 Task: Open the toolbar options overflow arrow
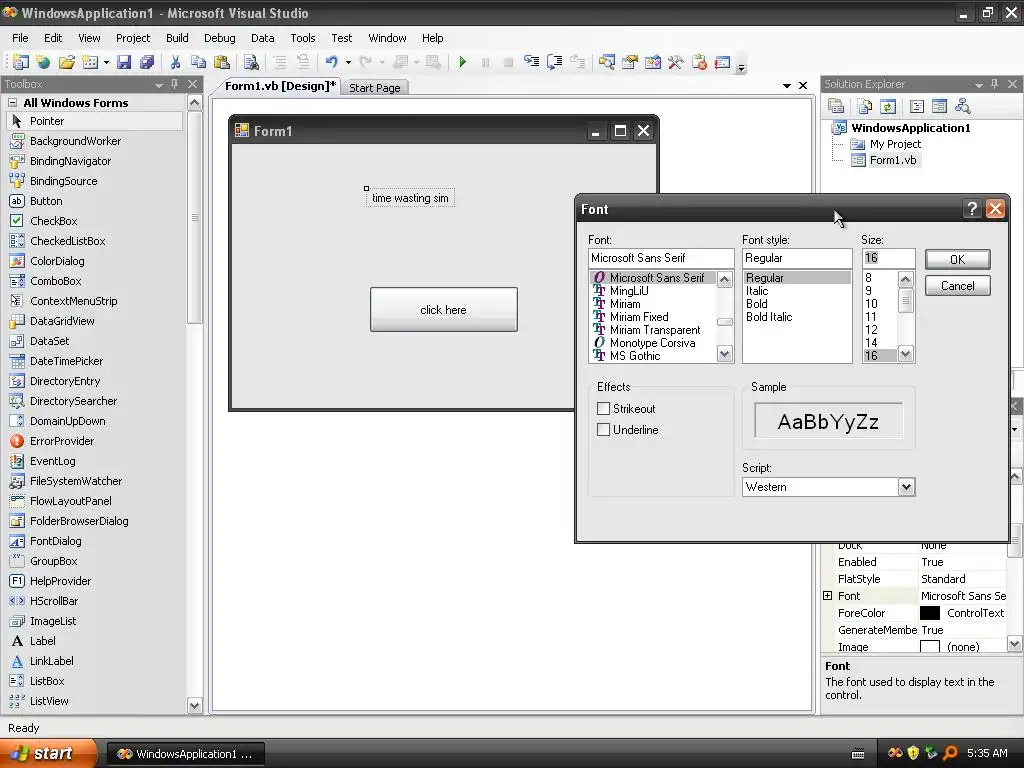[x=741, y=66]
